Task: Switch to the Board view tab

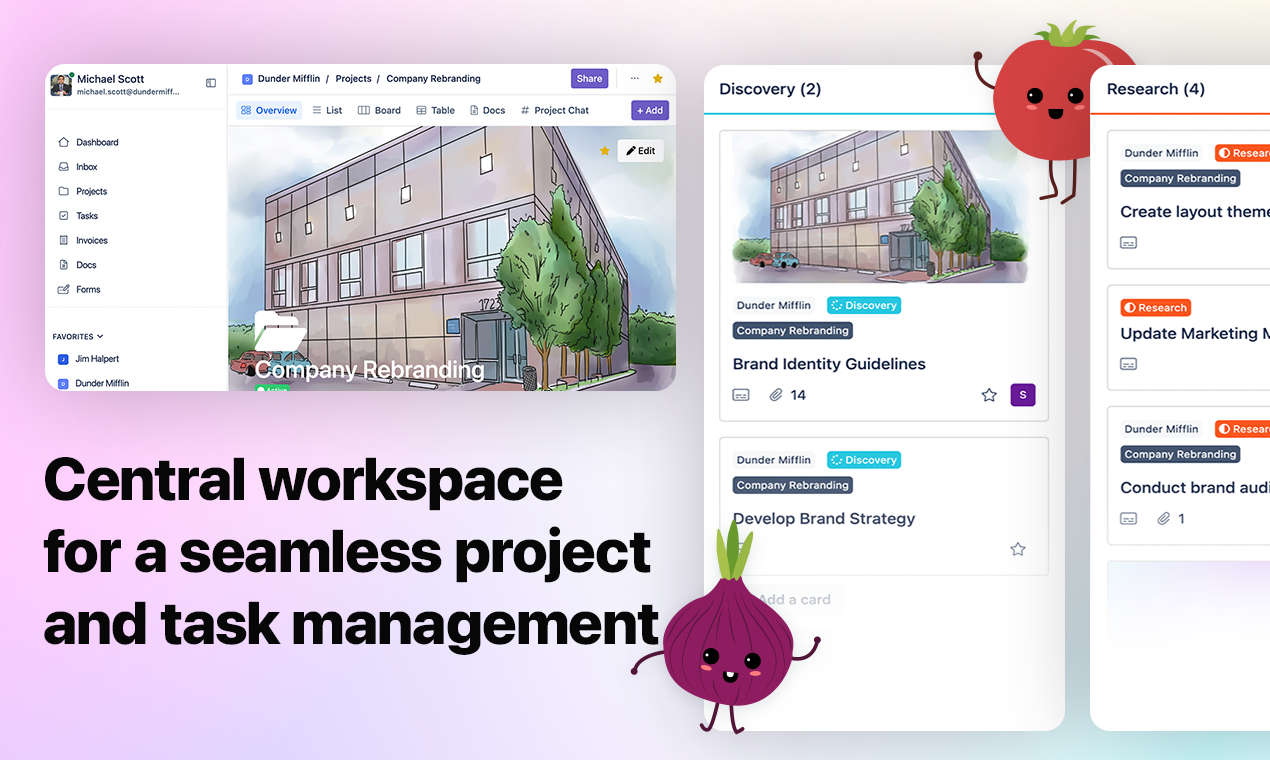Action: 379,110
